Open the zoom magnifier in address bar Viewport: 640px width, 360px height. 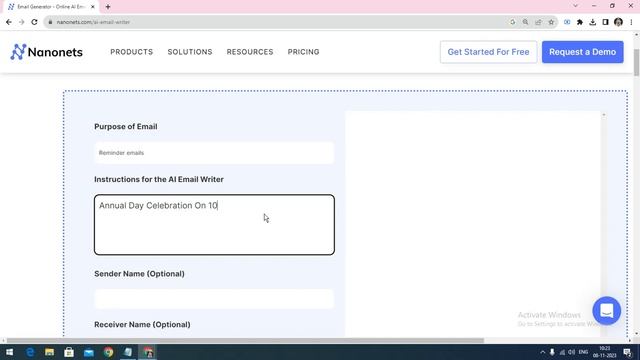tap(525, 22)
